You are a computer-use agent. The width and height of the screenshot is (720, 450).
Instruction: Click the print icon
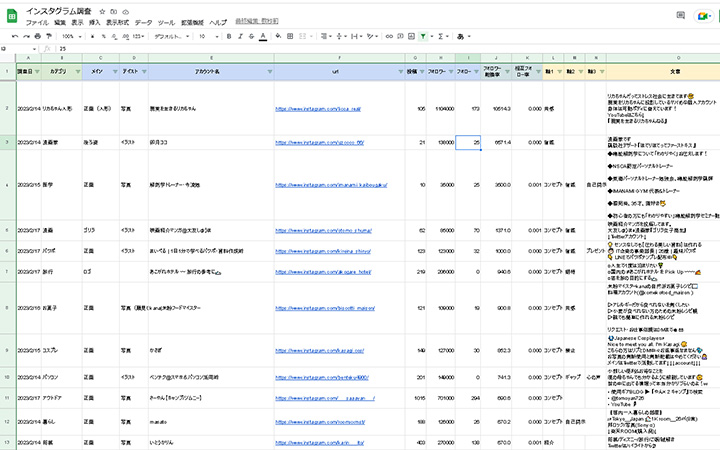pos(37,36)
